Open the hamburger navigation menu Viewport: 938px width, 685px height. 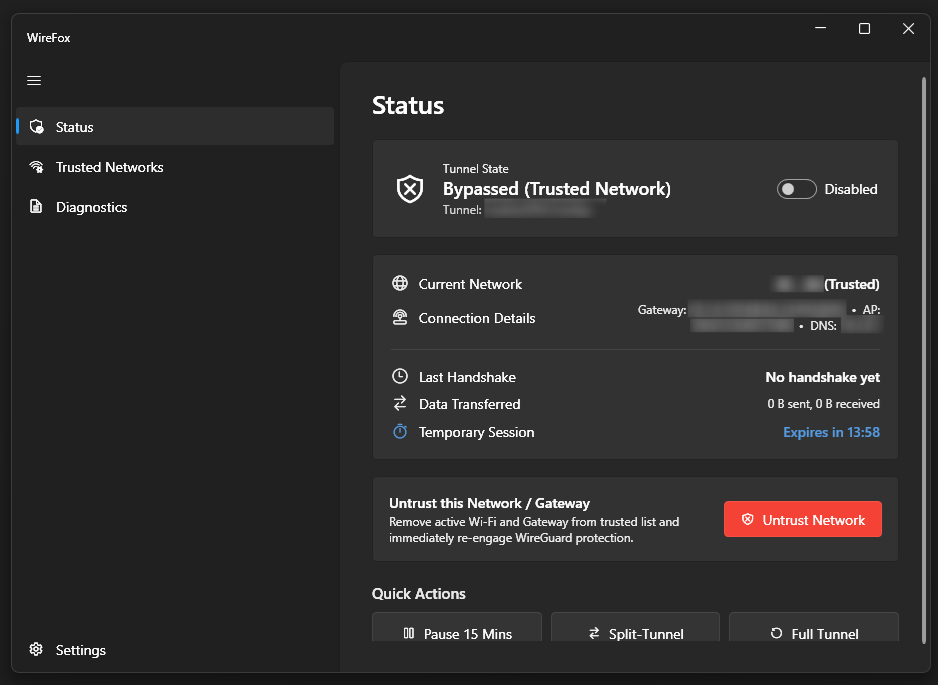[x=34, y=80]
